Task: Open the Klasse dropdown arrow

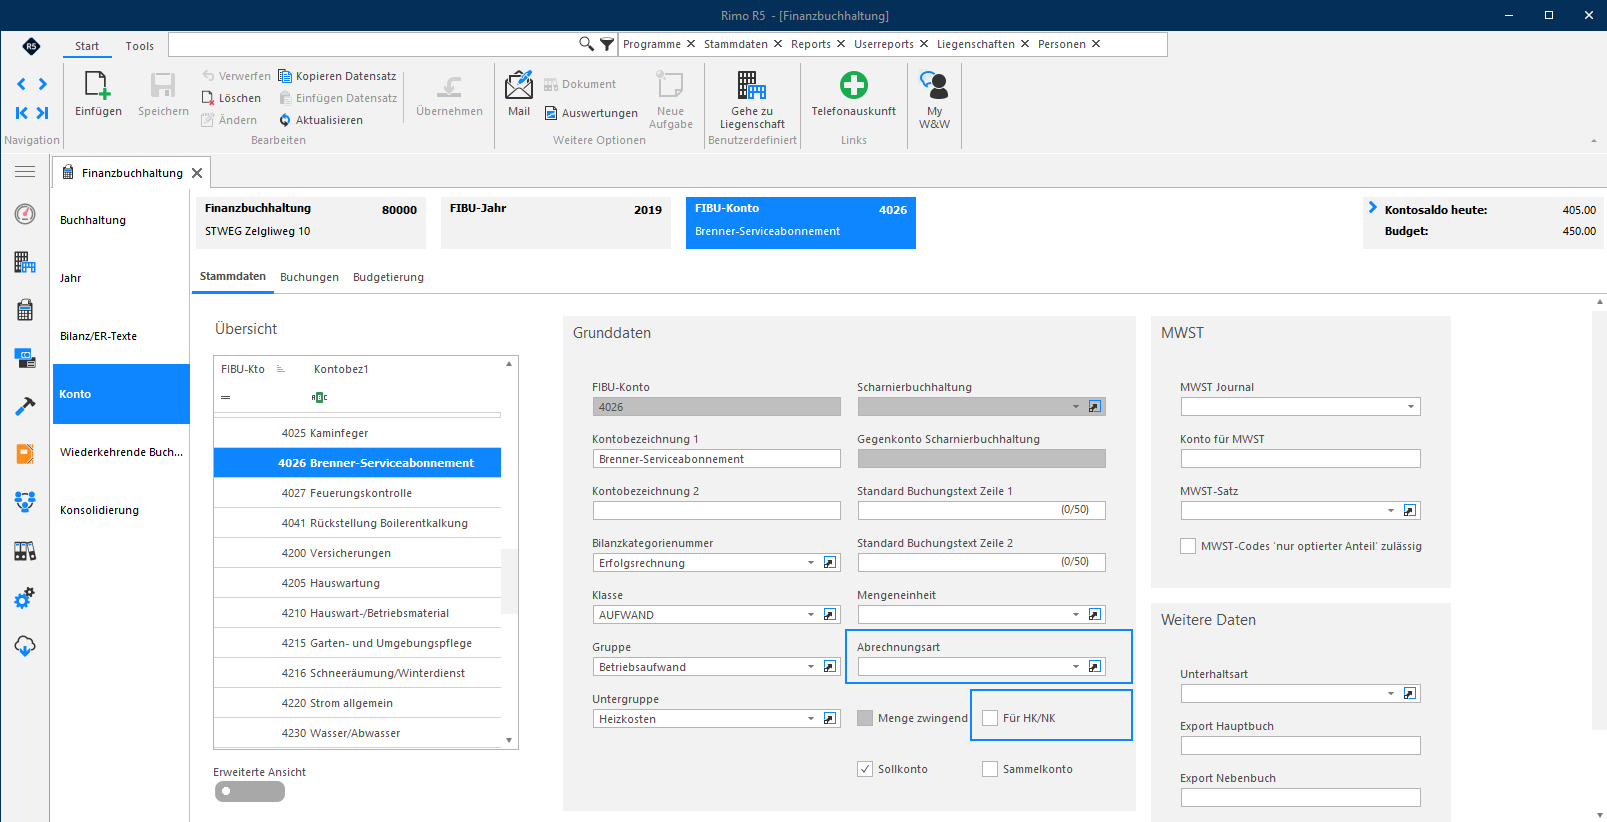Action: 811,615
